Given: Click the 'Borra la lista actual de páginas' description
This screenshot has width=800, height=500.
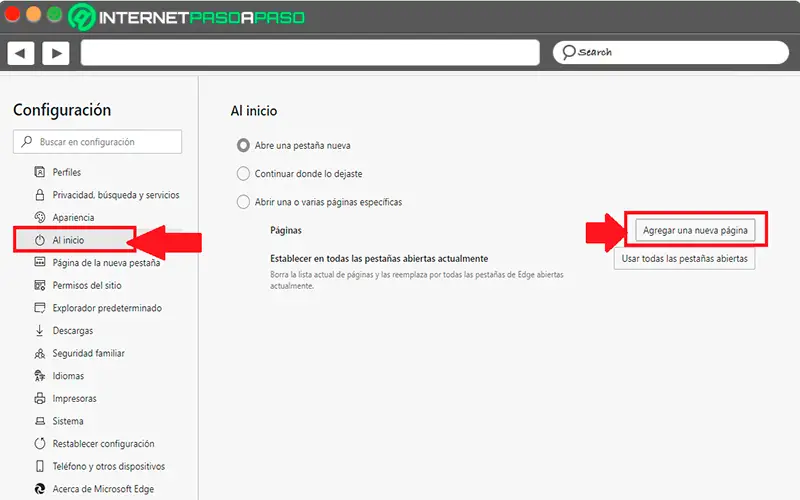Looking at the screenshot, I should coord(417,280).
